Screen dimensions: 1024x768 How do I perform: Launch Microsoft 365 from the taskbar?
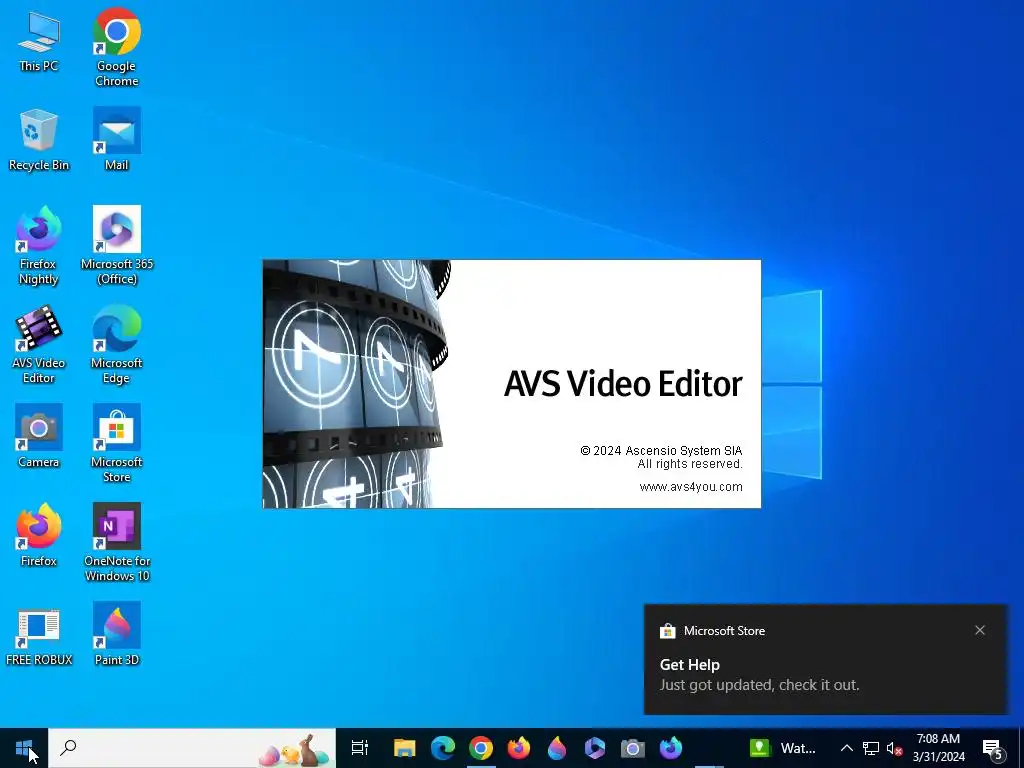[594, 748]
